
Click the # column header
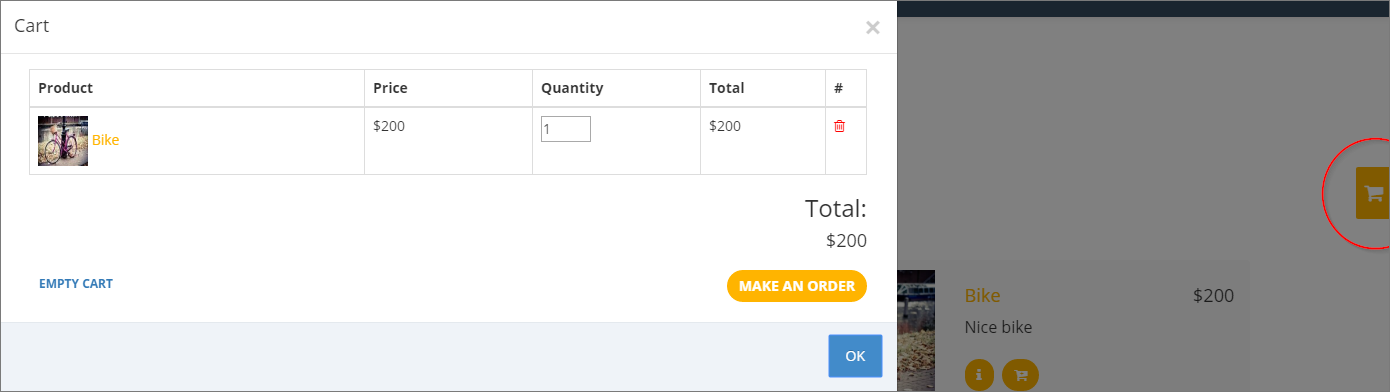tap(838, 88)
